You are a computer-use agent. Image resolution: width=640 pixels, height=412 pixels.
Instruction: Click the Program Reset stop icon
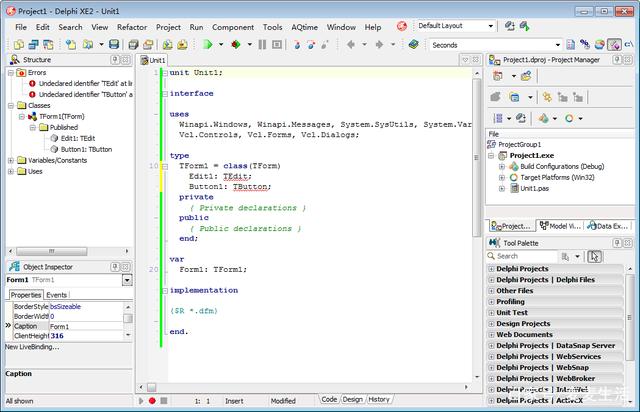click(x=277, y=45)
